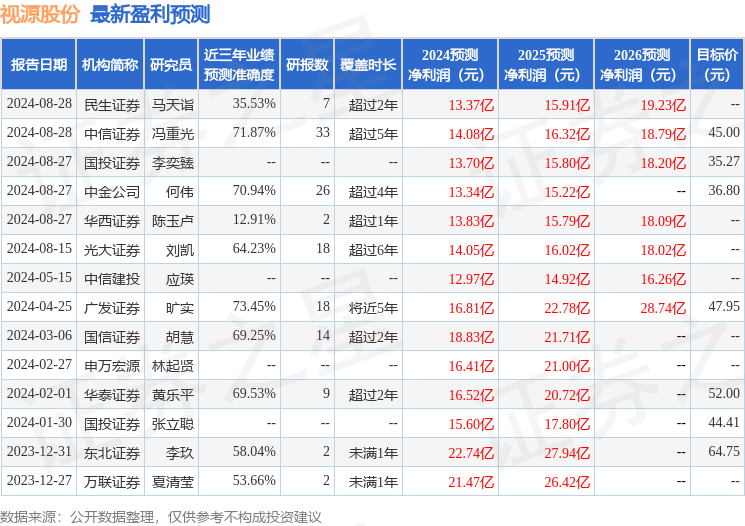745x526 pixels.
Task: Select the 中信证券 institution cell
Action: 112,133
